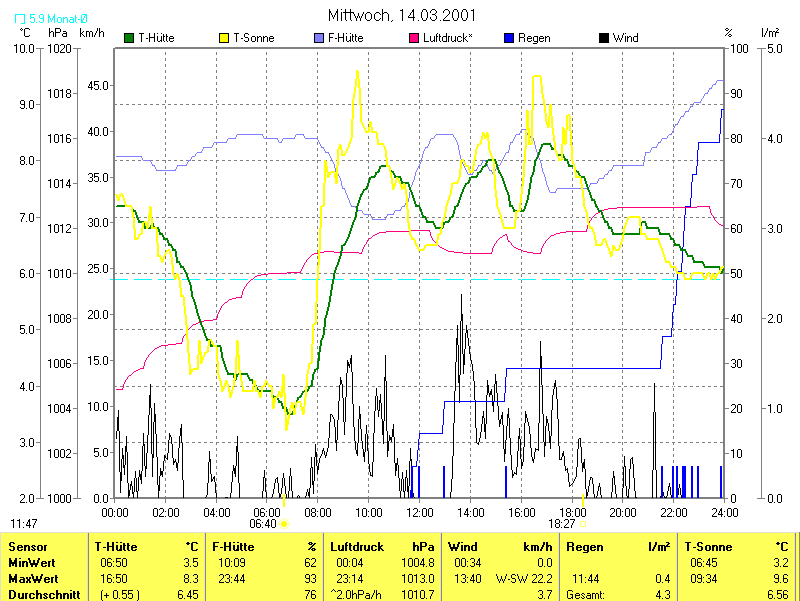
Task: Select the F-Hütte column header in table
Action: pyautogui.click(x=236, y=547)
